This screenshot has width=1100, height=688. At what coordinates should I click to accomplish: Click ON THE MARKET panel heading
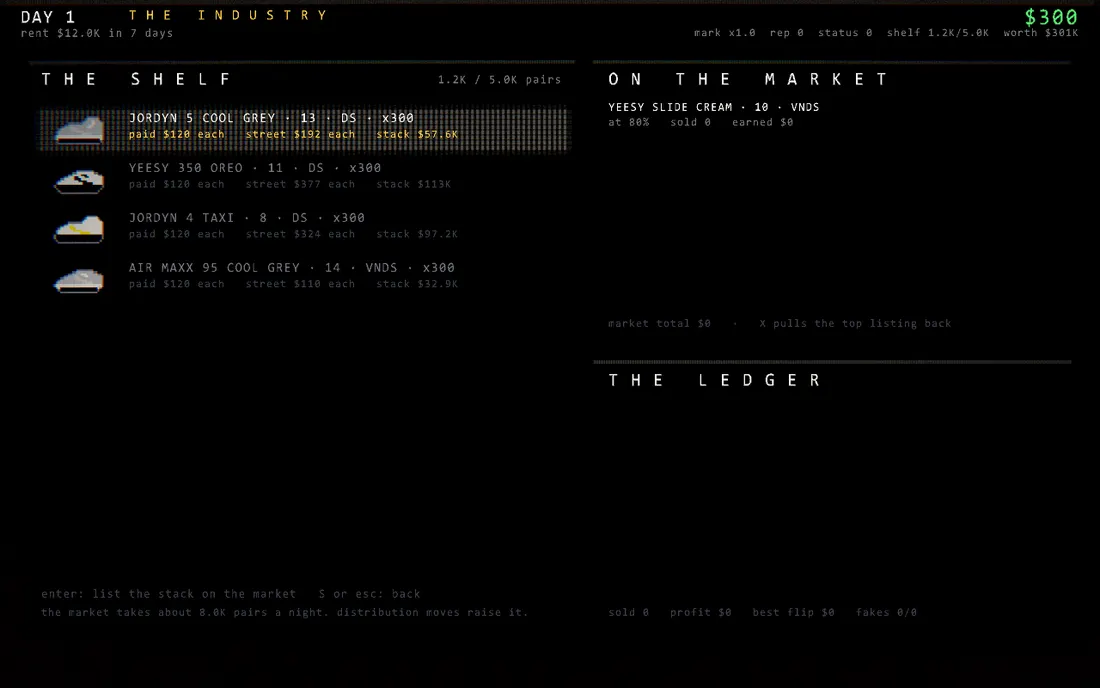click(748, 79)
